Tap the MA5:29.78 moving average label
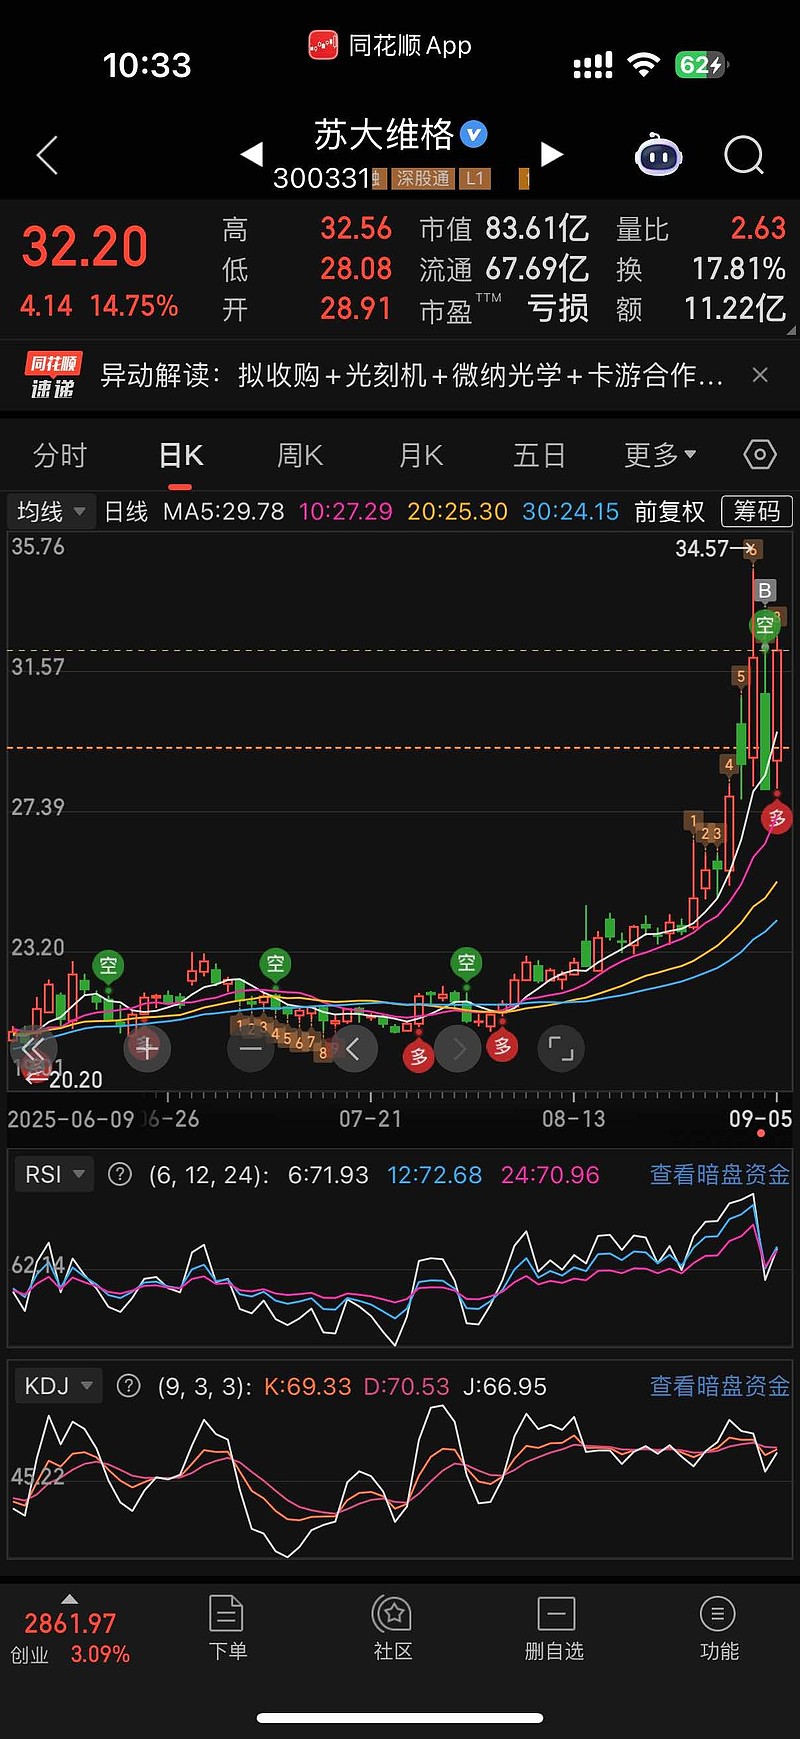 (223, 512)
